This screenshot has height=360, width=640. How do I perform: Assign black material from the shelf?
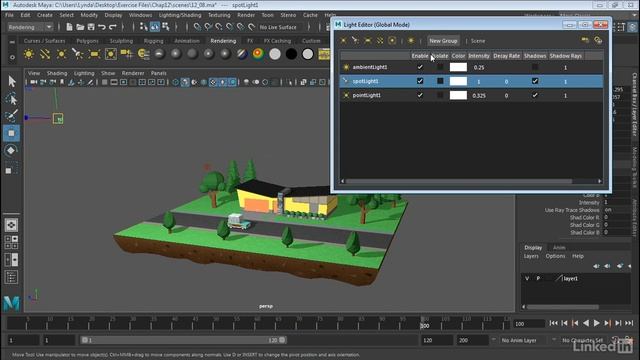(291, 54)
